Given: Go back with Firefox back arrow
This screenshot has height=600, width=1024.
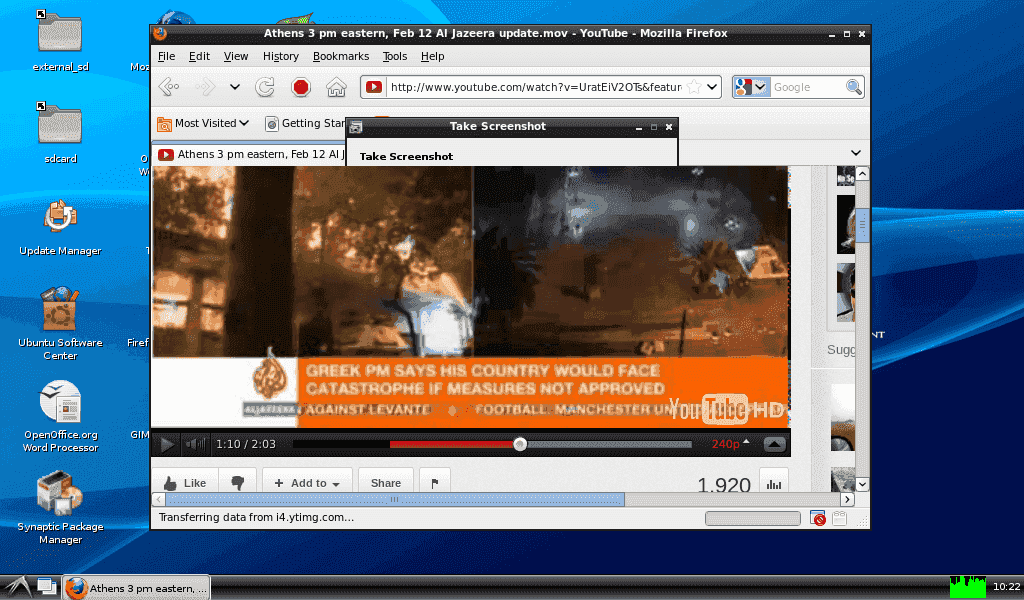Looking at the screenshot, I should click(x=169, y=87).
